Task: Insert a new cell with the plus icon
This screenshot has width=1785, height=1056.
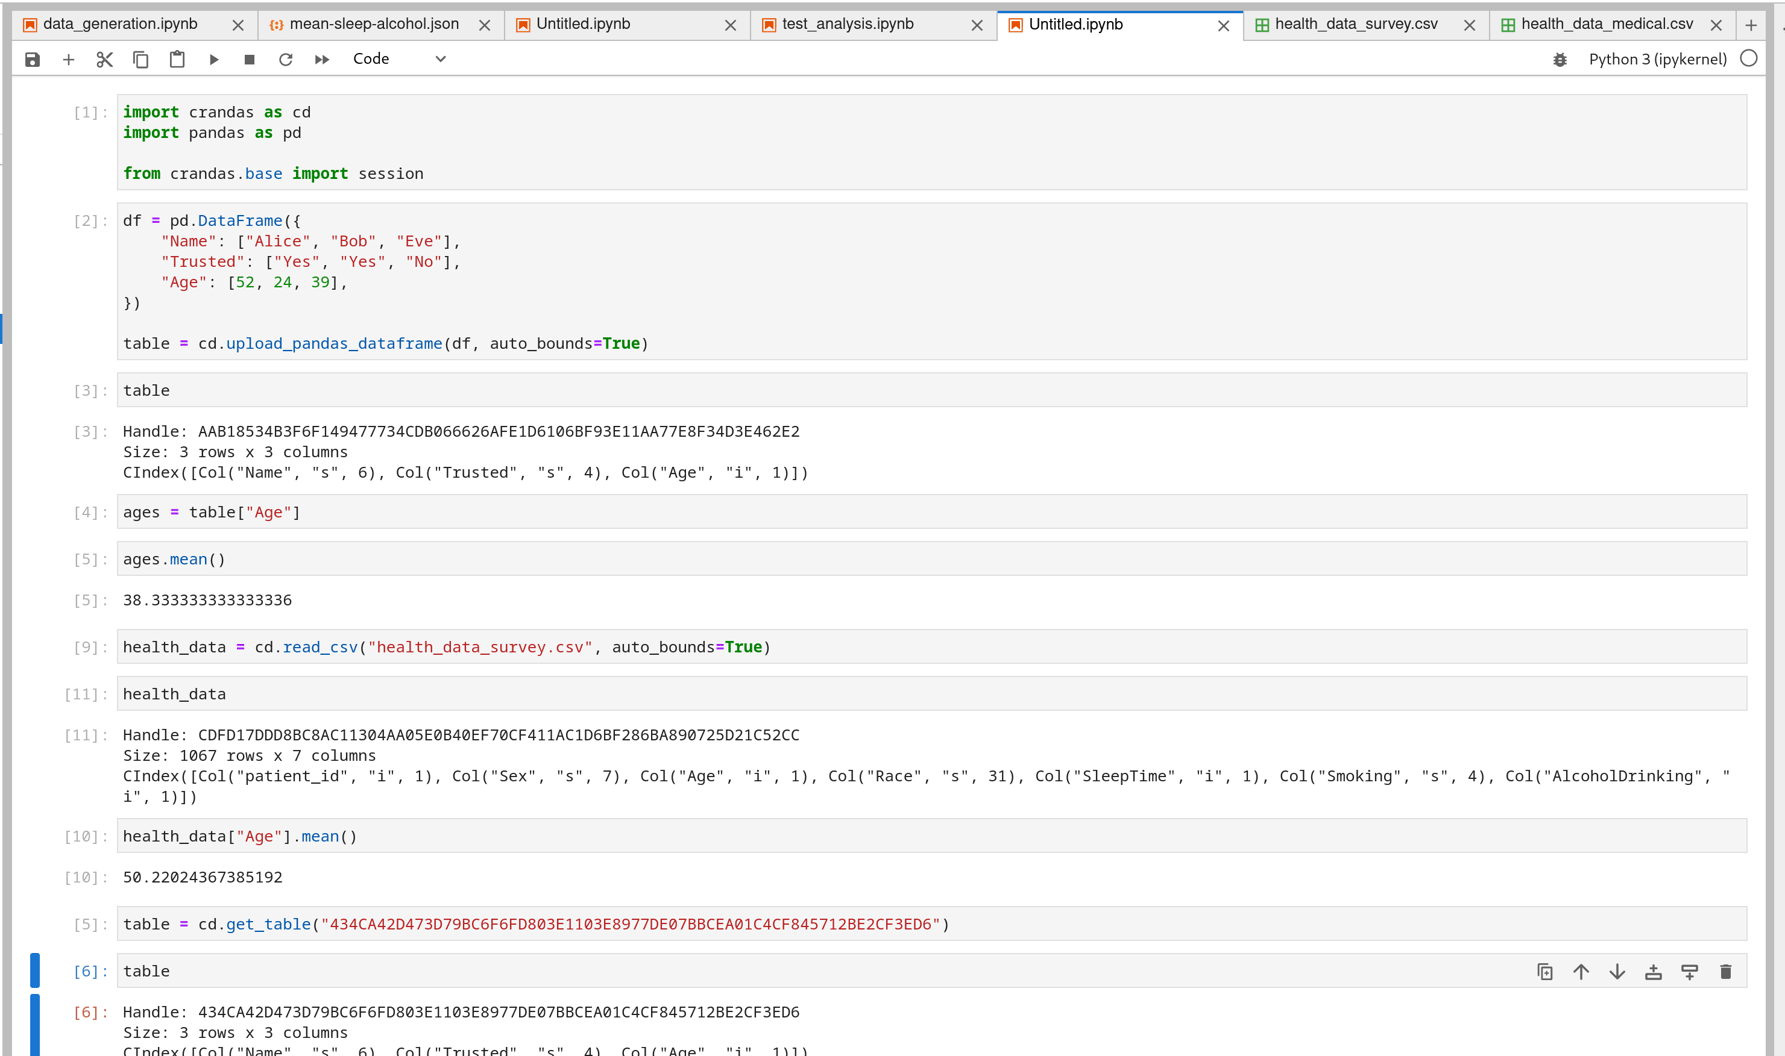Action: click(x=68, y=59)
